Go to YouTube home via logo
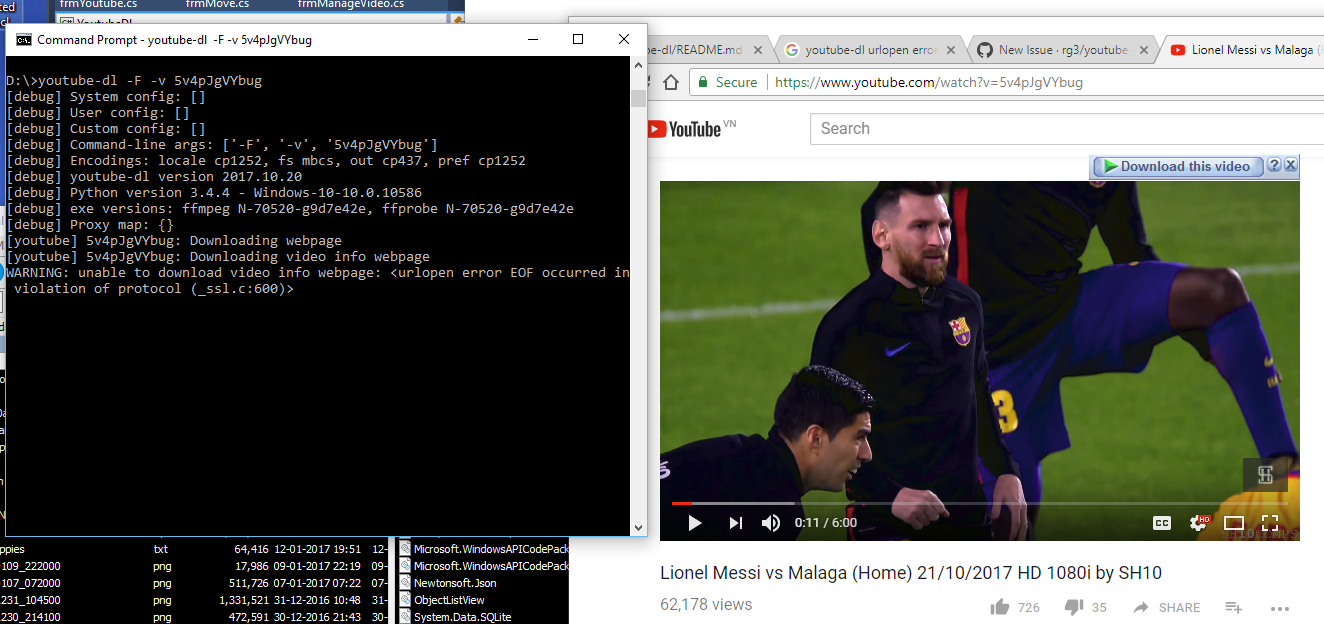Viewport: 1324px width, 624px height. (x=691, y=128)
